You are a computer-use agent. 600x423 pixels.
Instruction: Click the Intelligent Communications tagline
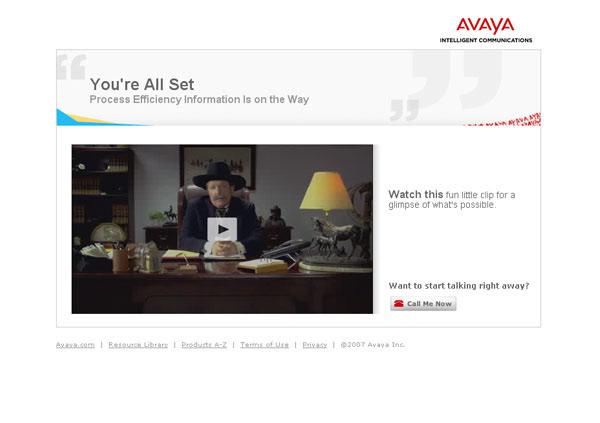(486, 40)
